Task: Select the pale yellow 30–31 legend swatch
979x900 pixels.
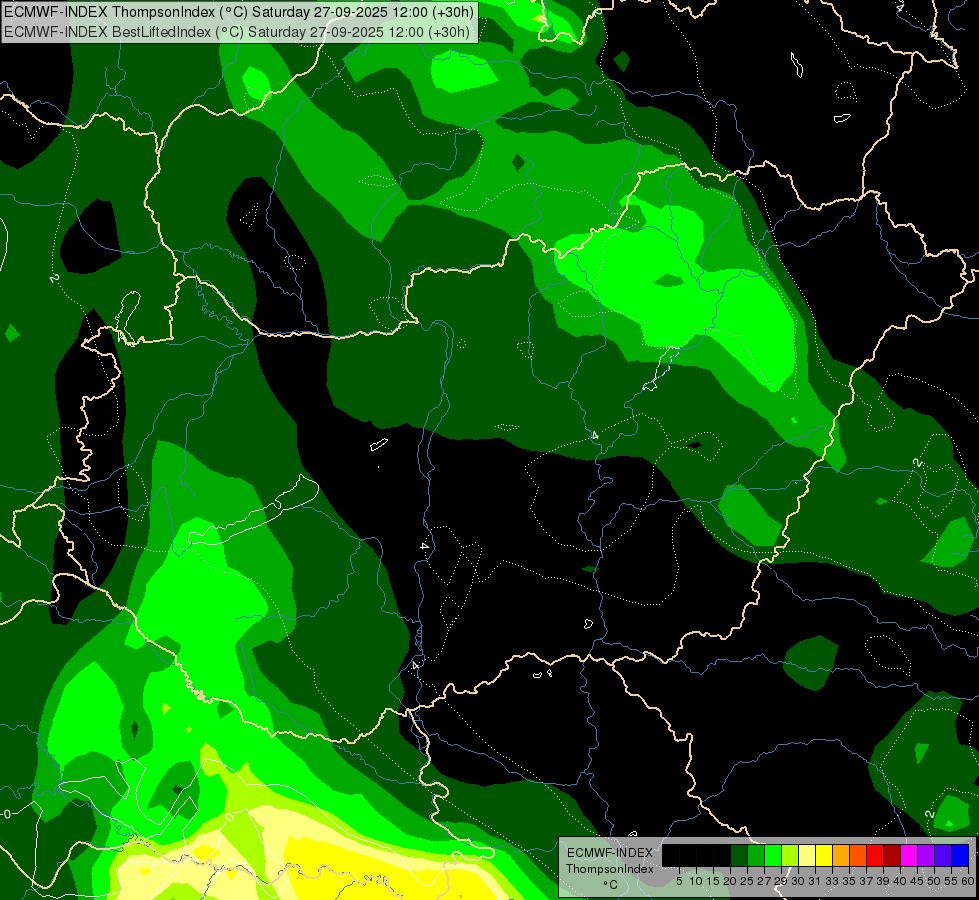Action: 807,855
